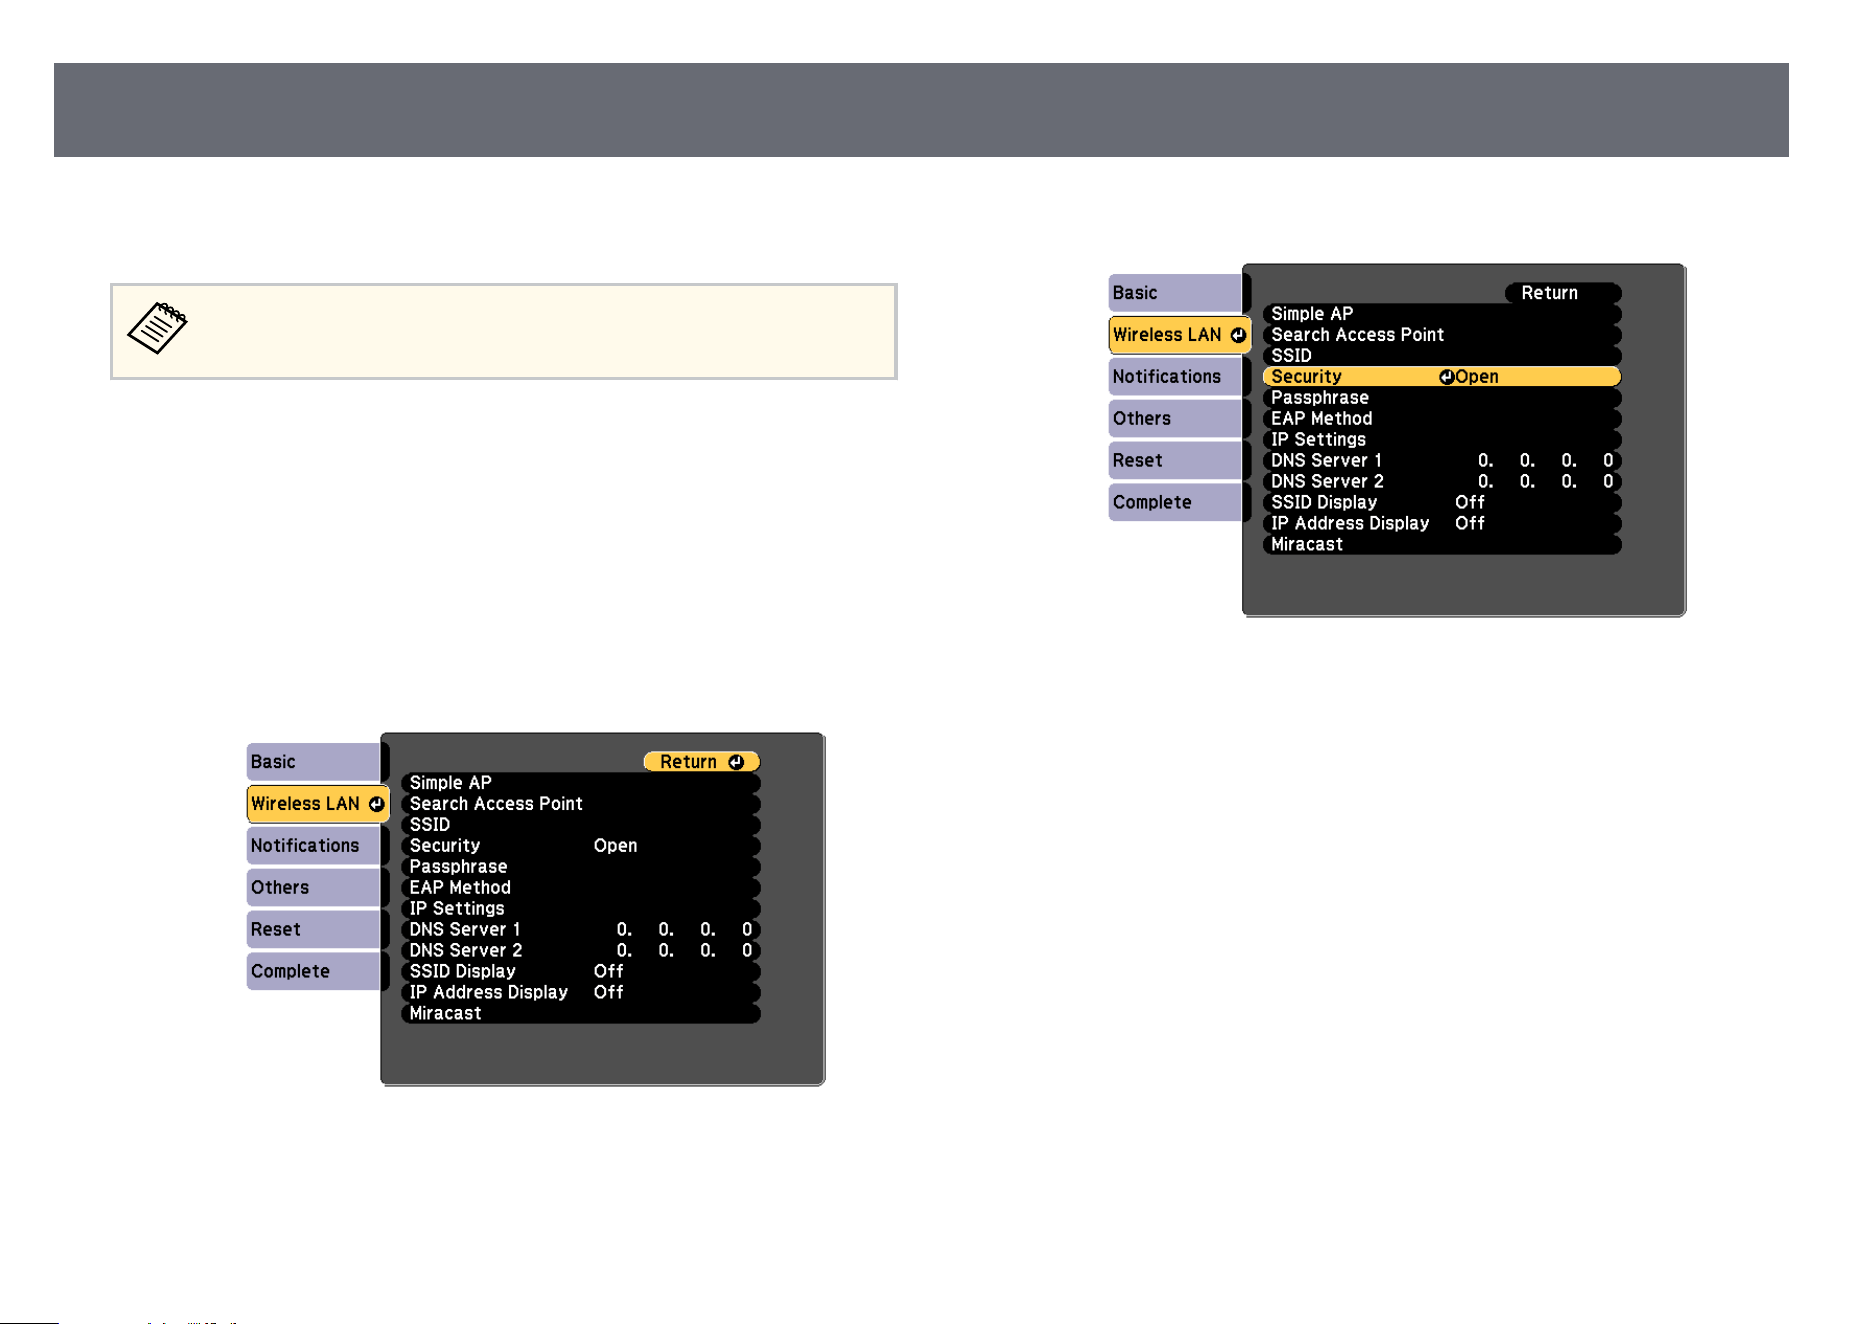Click Return button in the upper-right menu
Screen dimensions: 1872x1324
[1563, 293]
